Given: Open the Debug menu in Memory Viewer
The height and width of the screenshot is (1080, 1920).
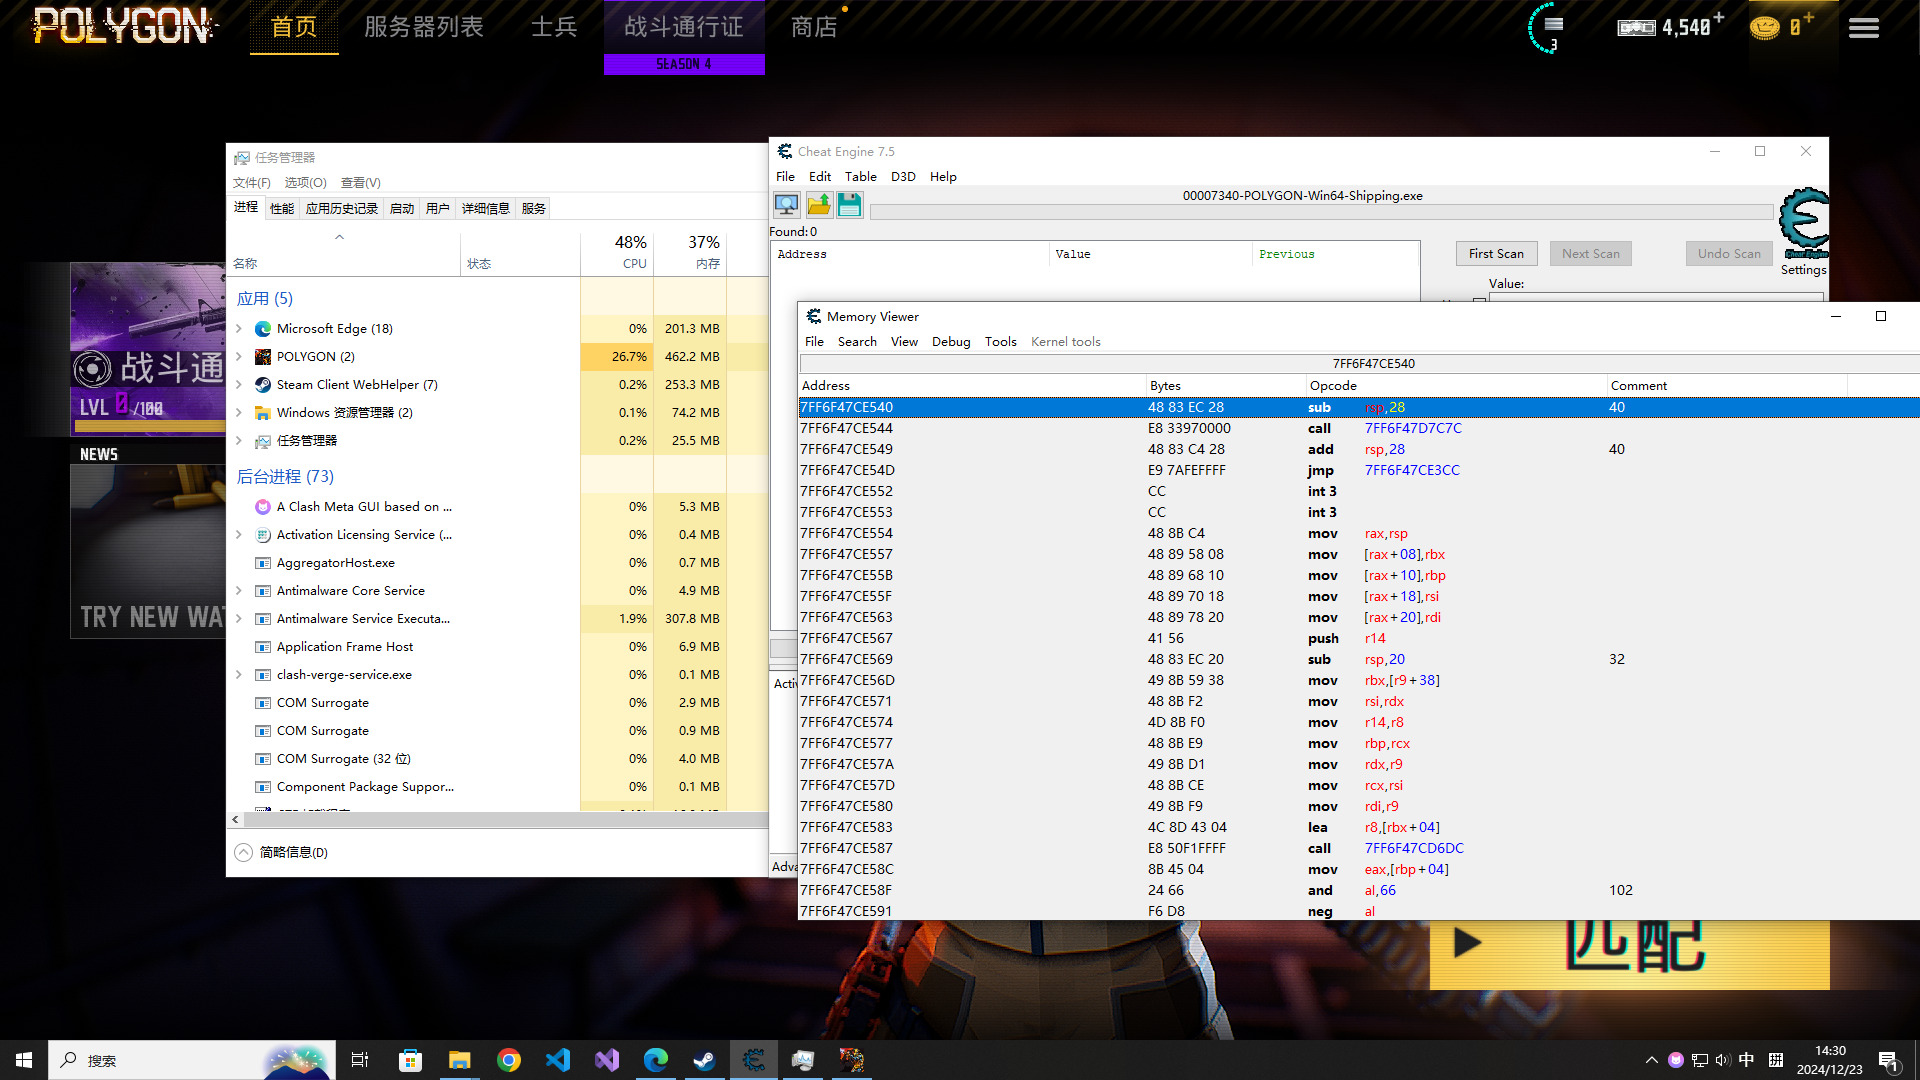Looking at the screenshot, I should pyautogui.click(x=951, y=341).
